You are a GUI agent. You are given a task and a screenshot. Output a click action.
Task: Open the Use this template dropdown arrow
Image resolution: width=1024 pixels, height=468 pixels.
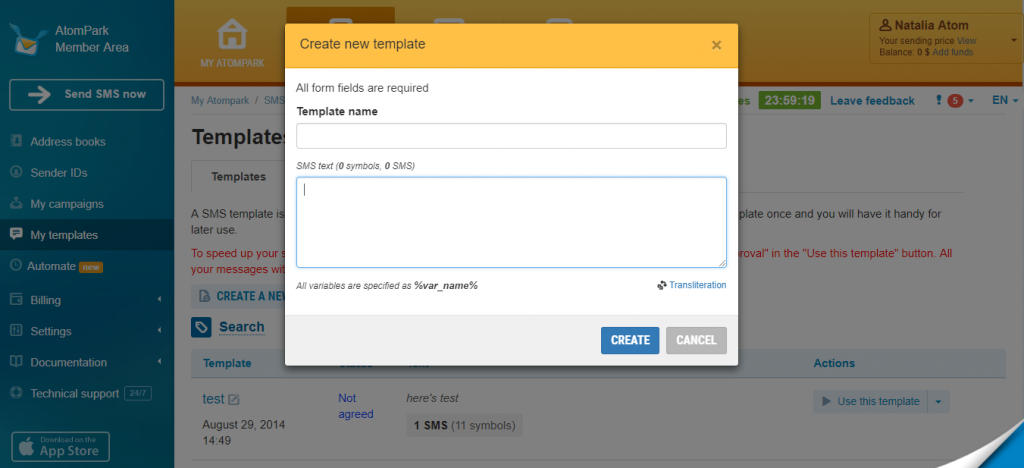[x=938, y=401]
